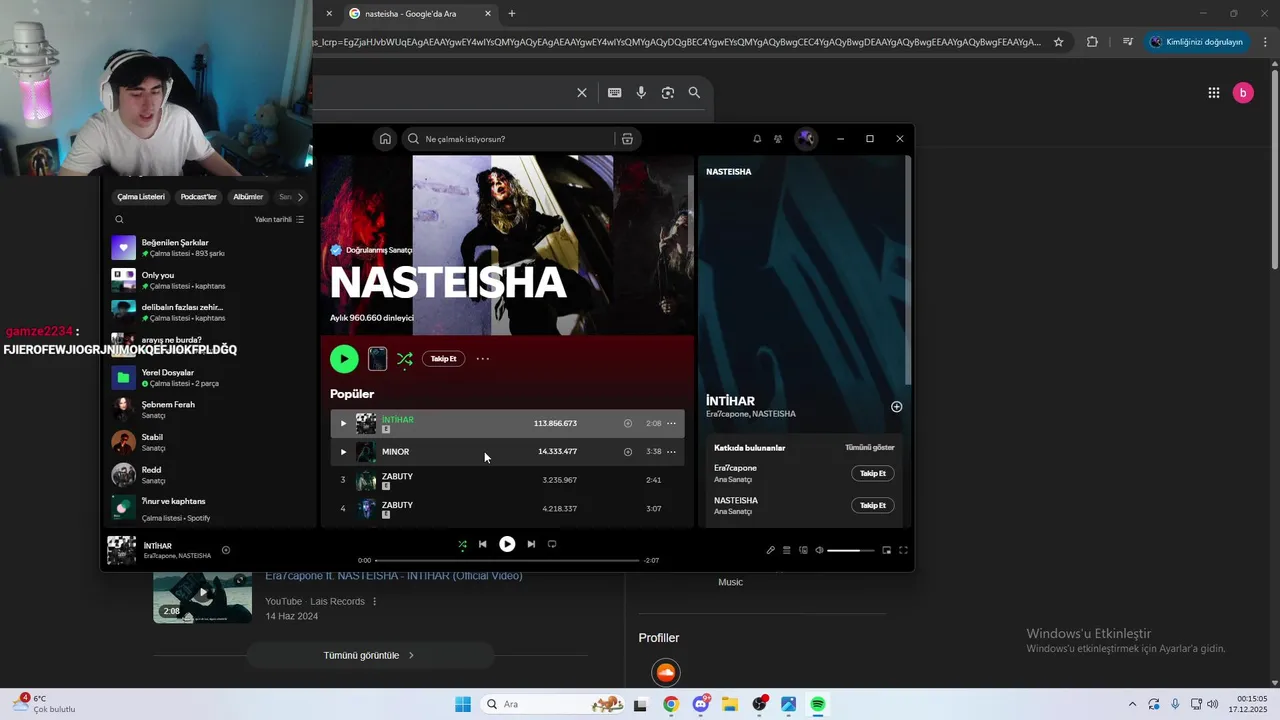The height and width of the screenshot is (720, 1280).
Task: Open Yakın tarihli sort dropdown
Action: click(x=279, y=220)
